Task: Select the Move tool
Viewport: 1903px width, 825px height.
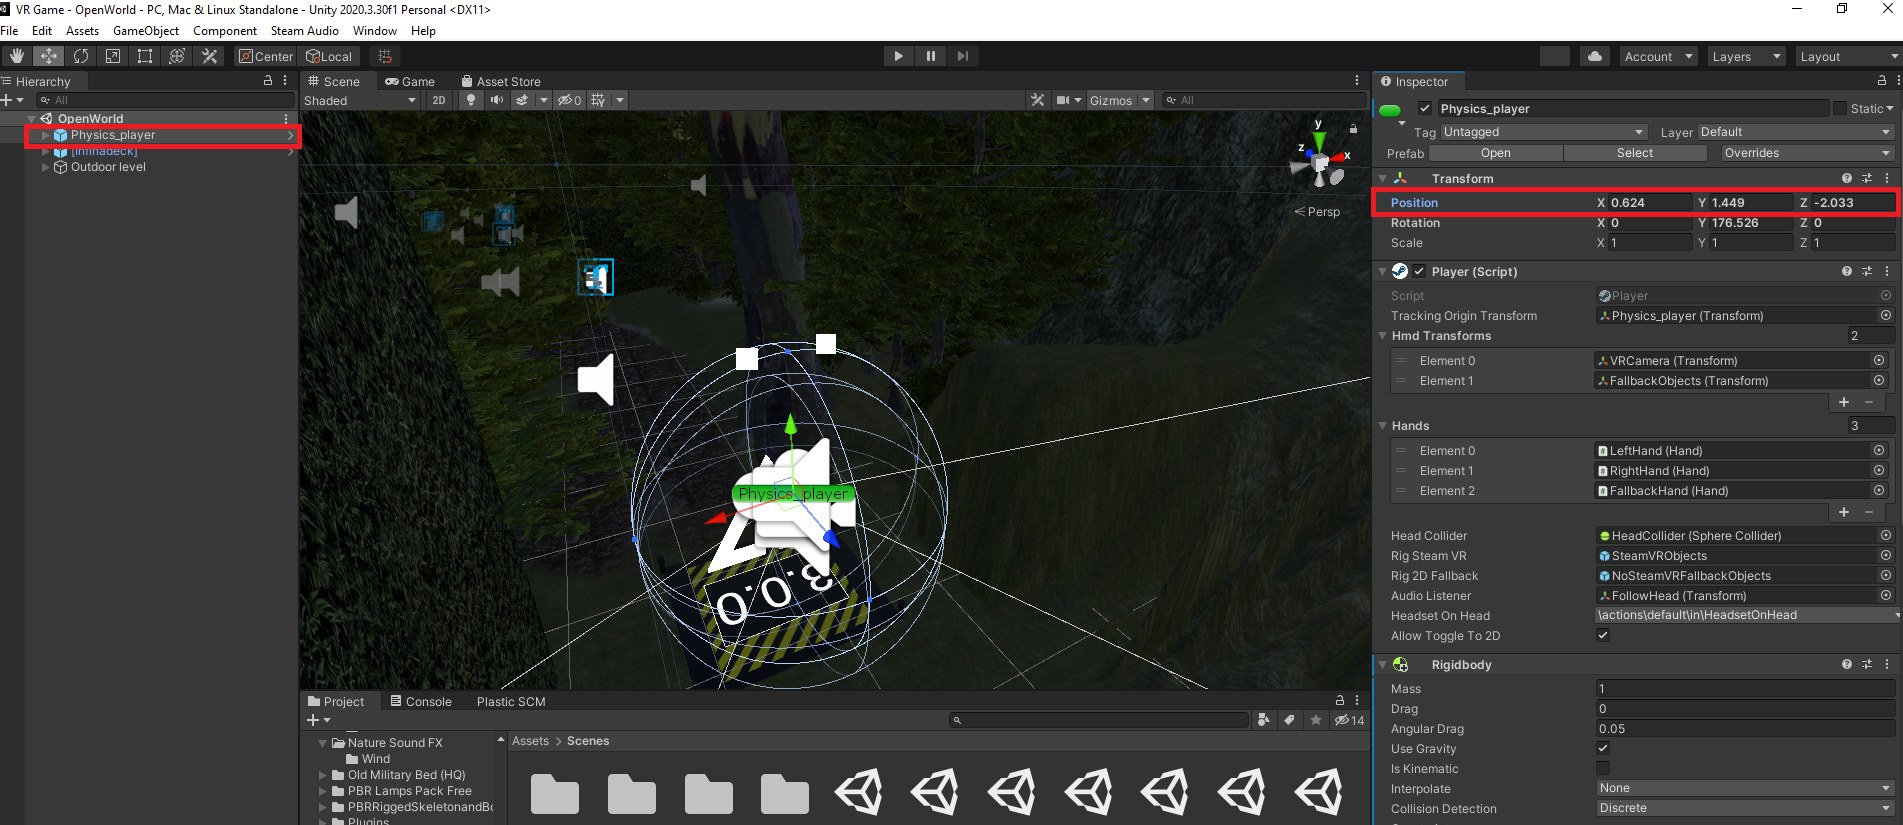Action: (x=49, y=56)
